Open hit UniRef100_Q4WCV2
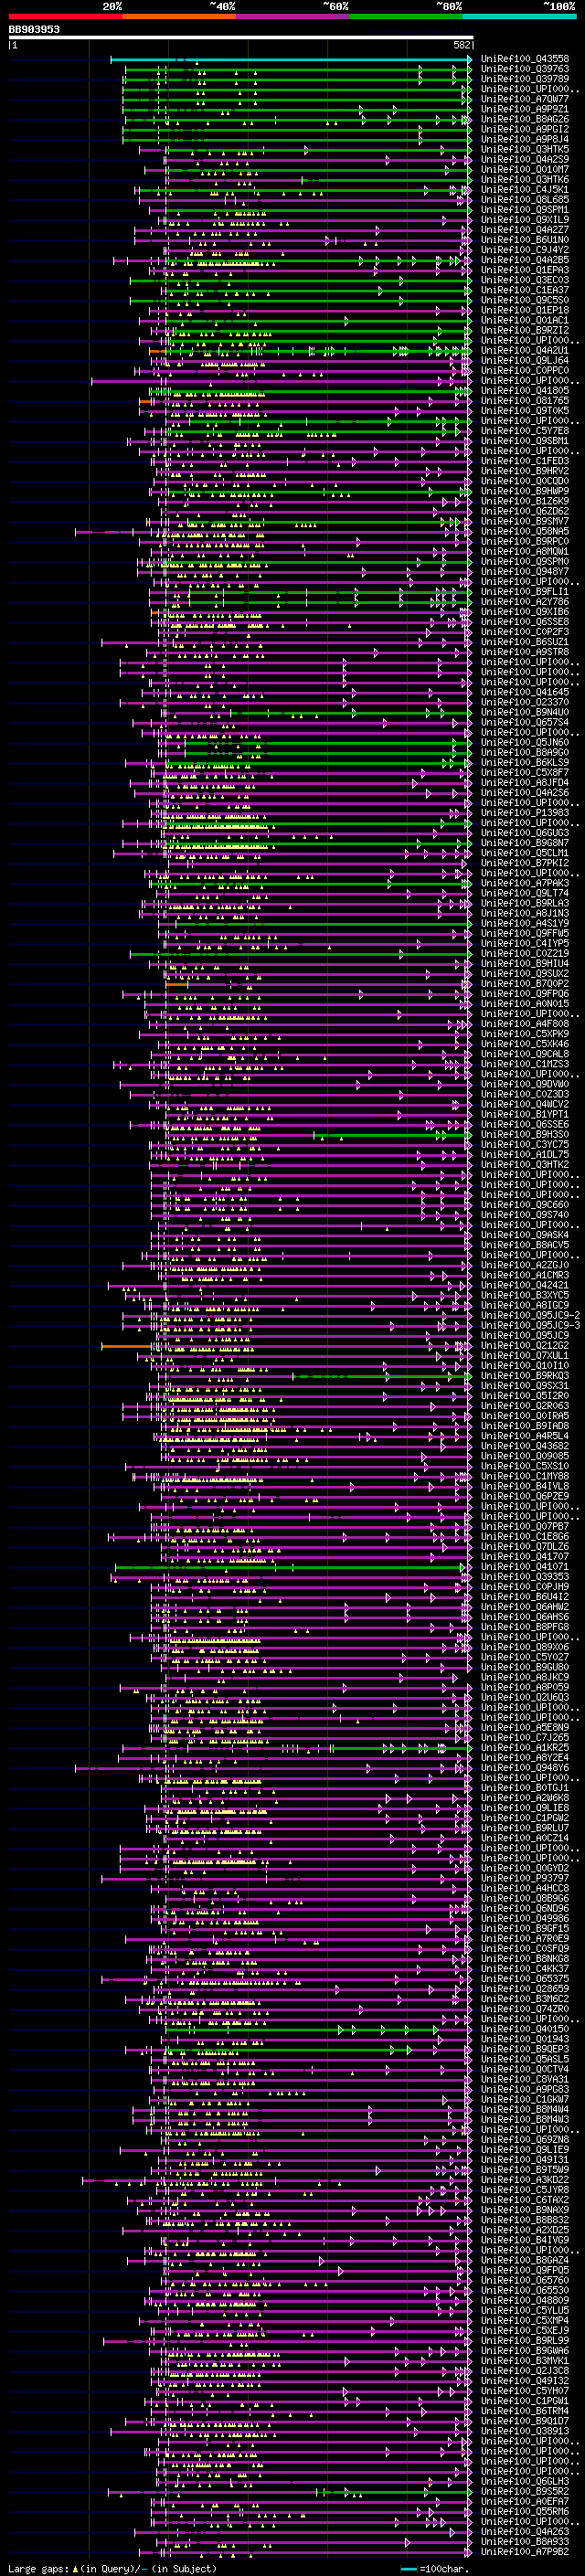 click(525, 1104)
